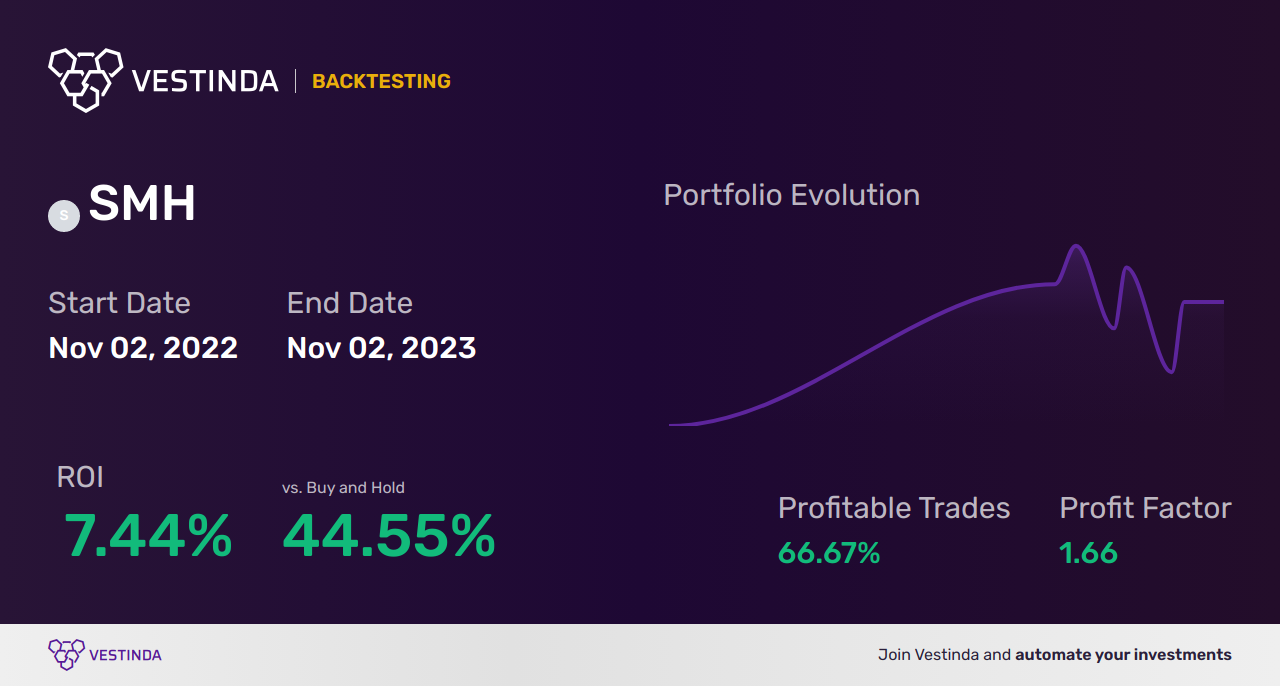
Task: Click the VESTINDA footer wordmark
Action: click(x=125, y=655)
